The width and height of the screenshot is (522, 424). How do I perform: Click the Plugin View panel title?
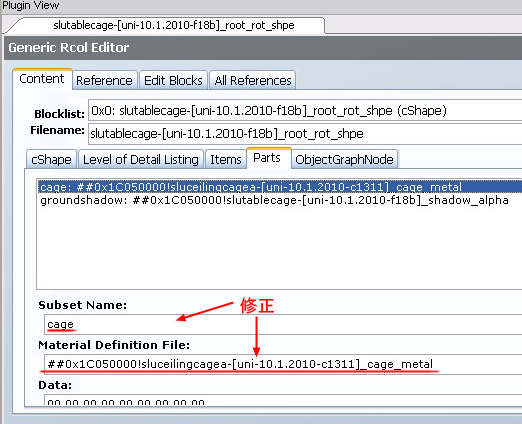click(x=30, y=5)
